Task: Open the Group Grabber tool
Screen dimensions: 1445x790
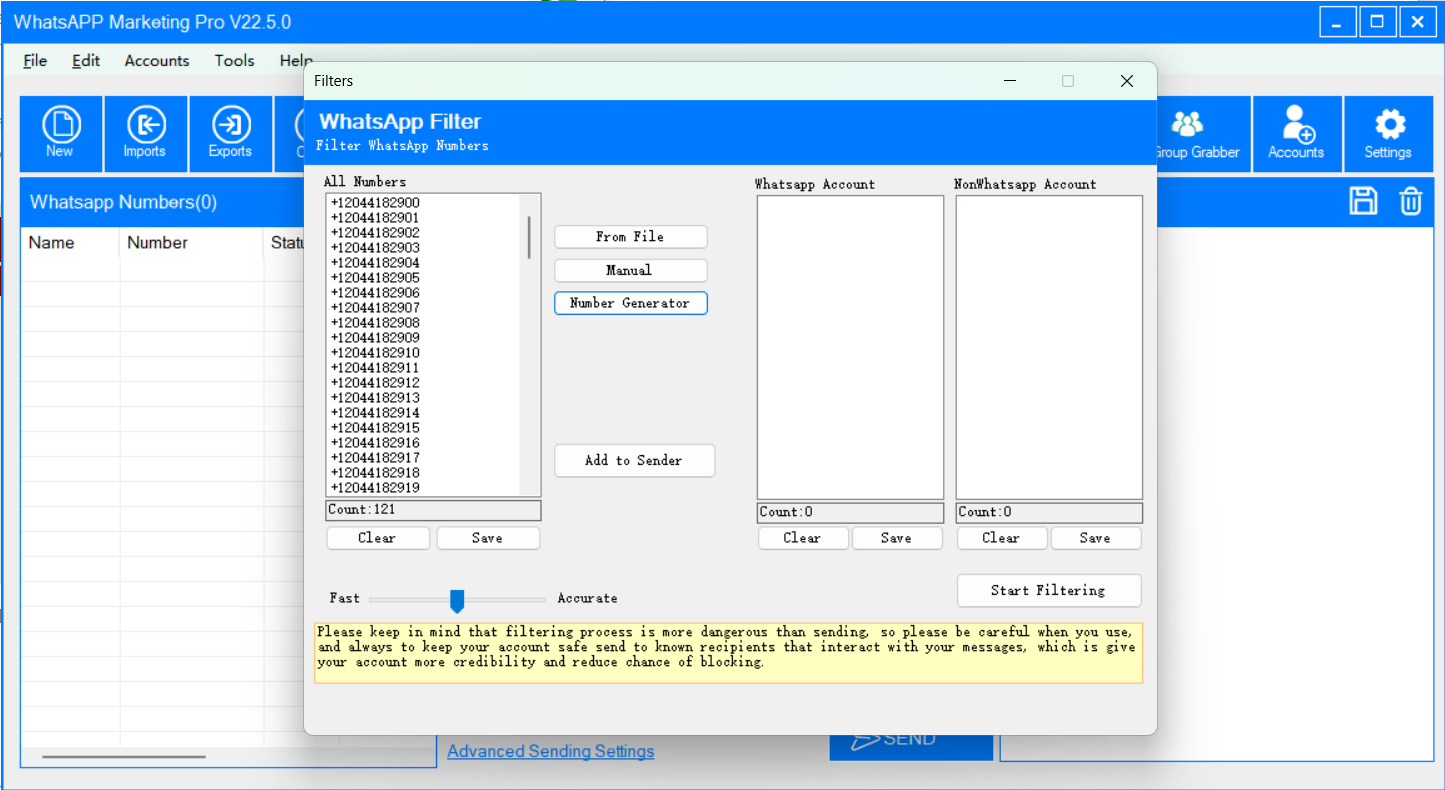Action: click(1196, 134)
